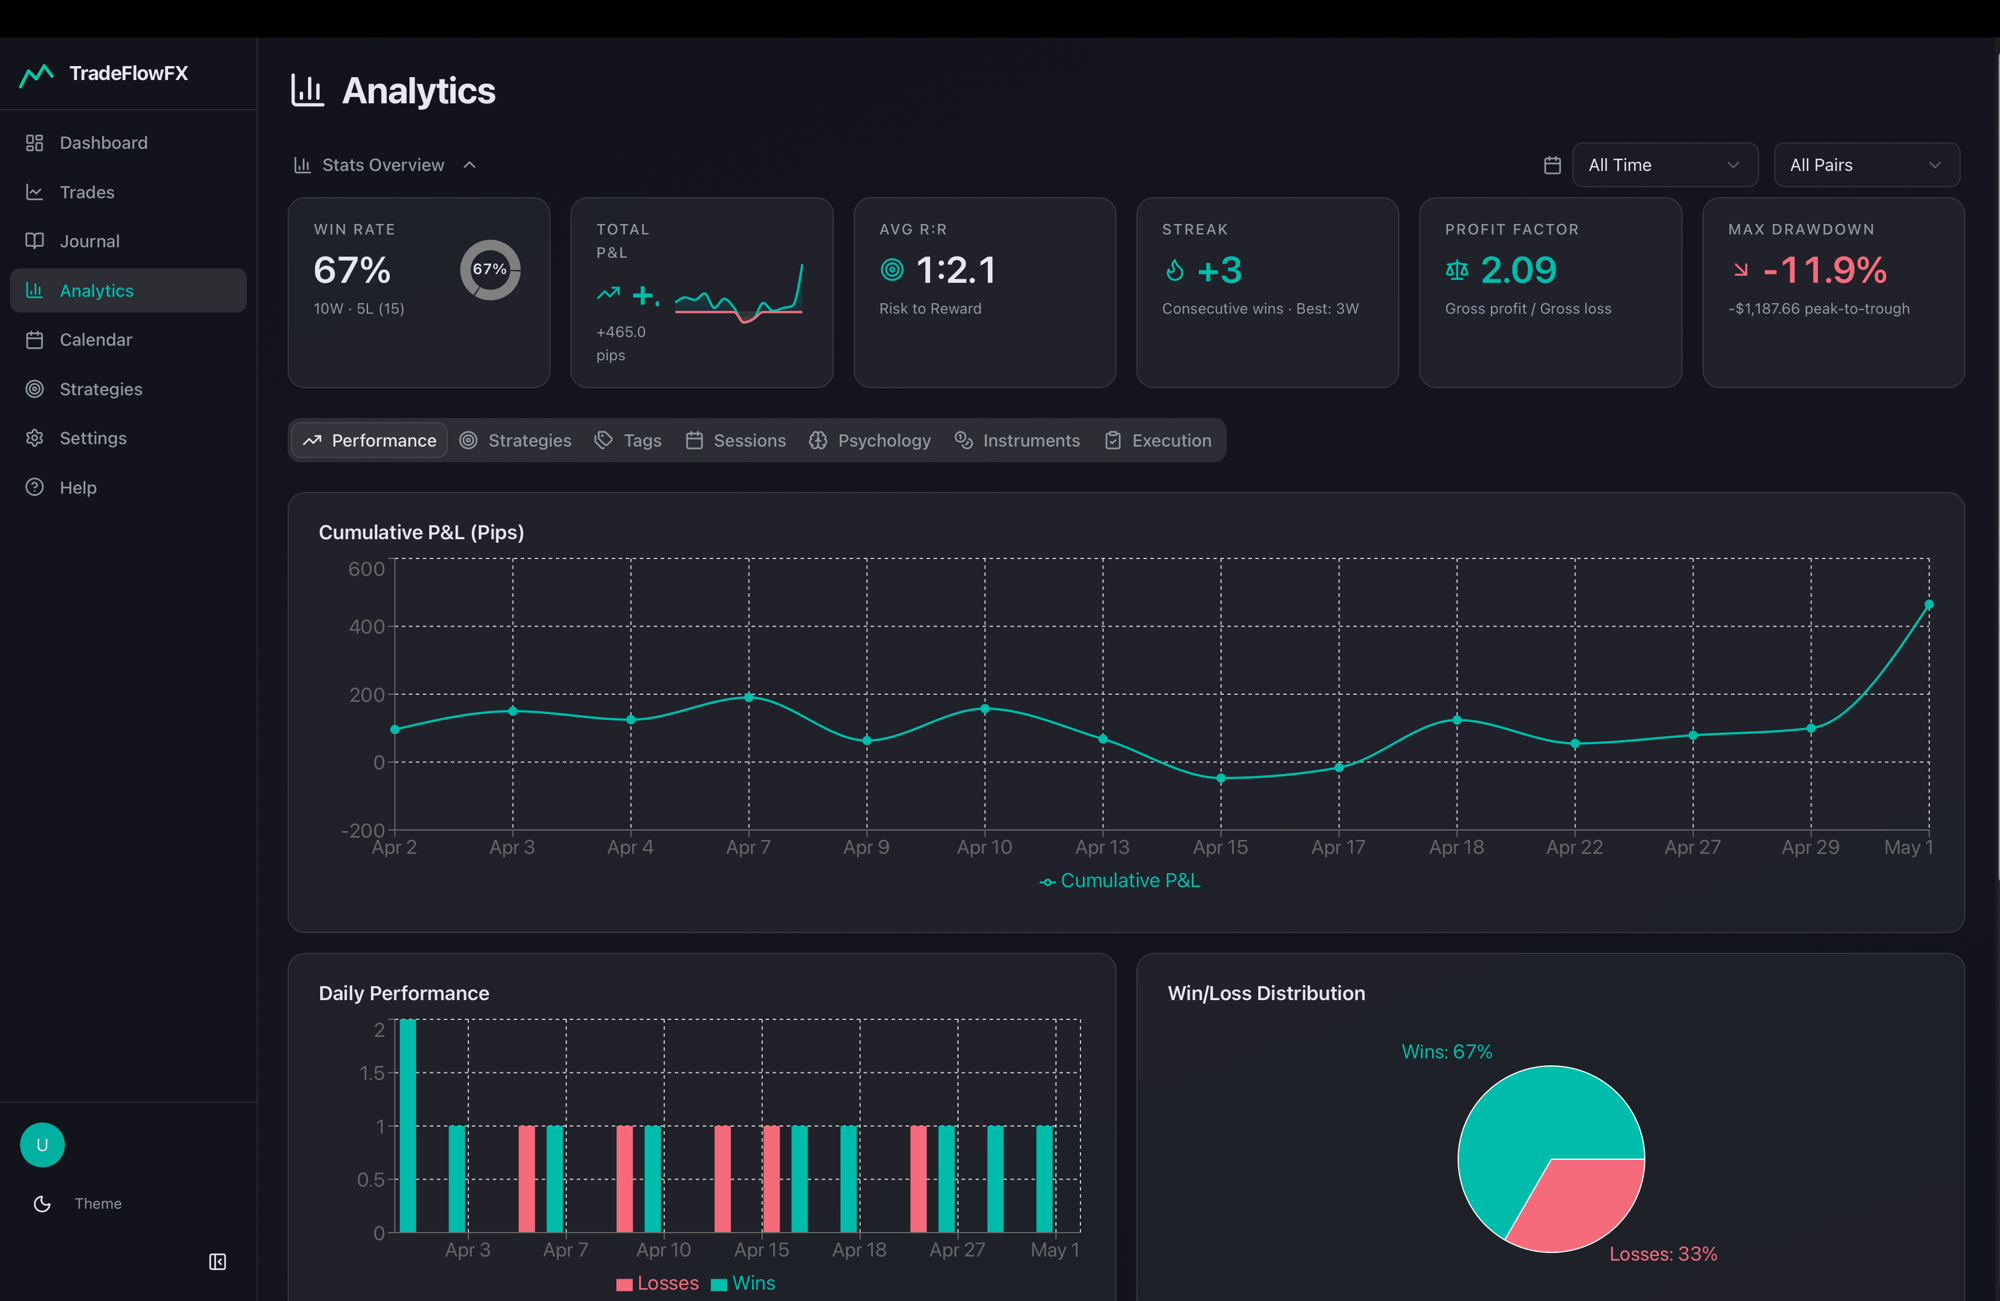Click the Journal book icon in sidebar

(35, 241)
